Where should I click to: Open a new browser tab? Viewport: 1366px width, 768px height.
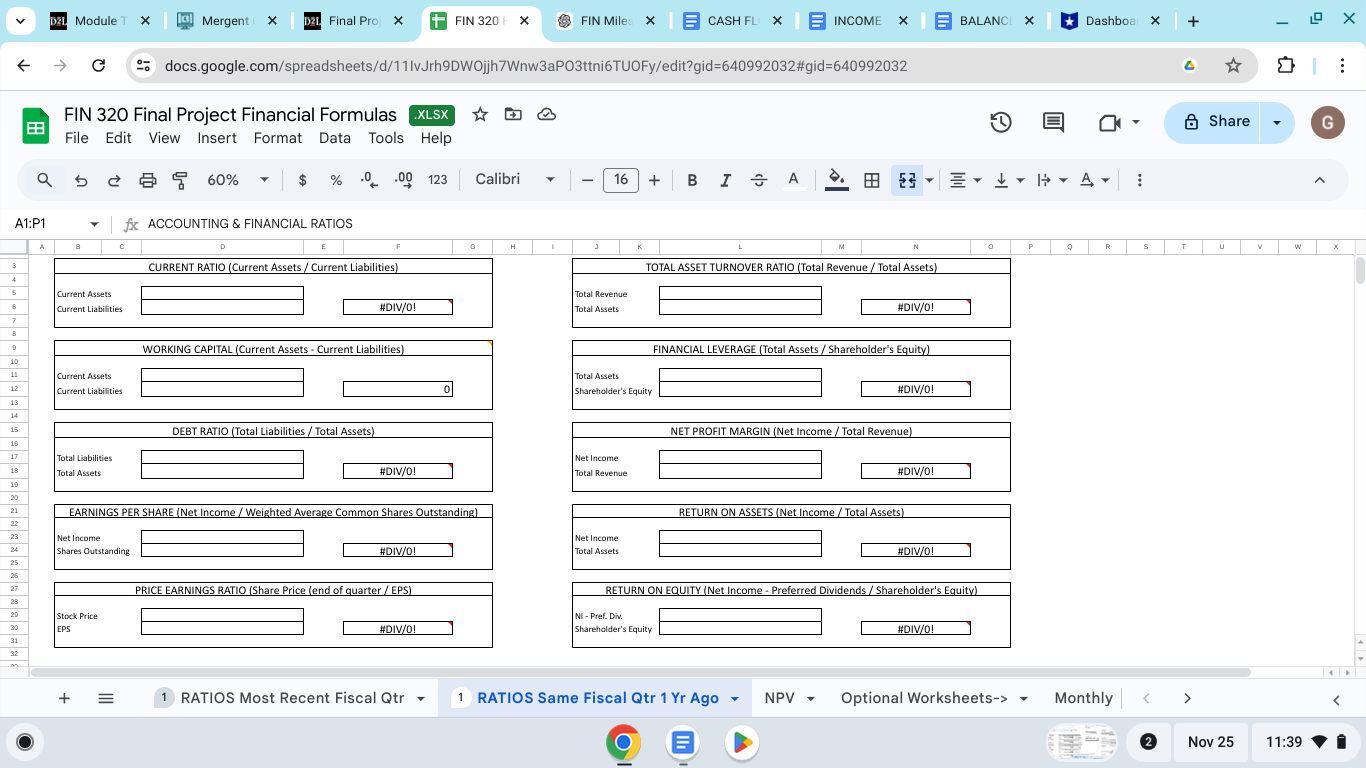[1193, 21]
